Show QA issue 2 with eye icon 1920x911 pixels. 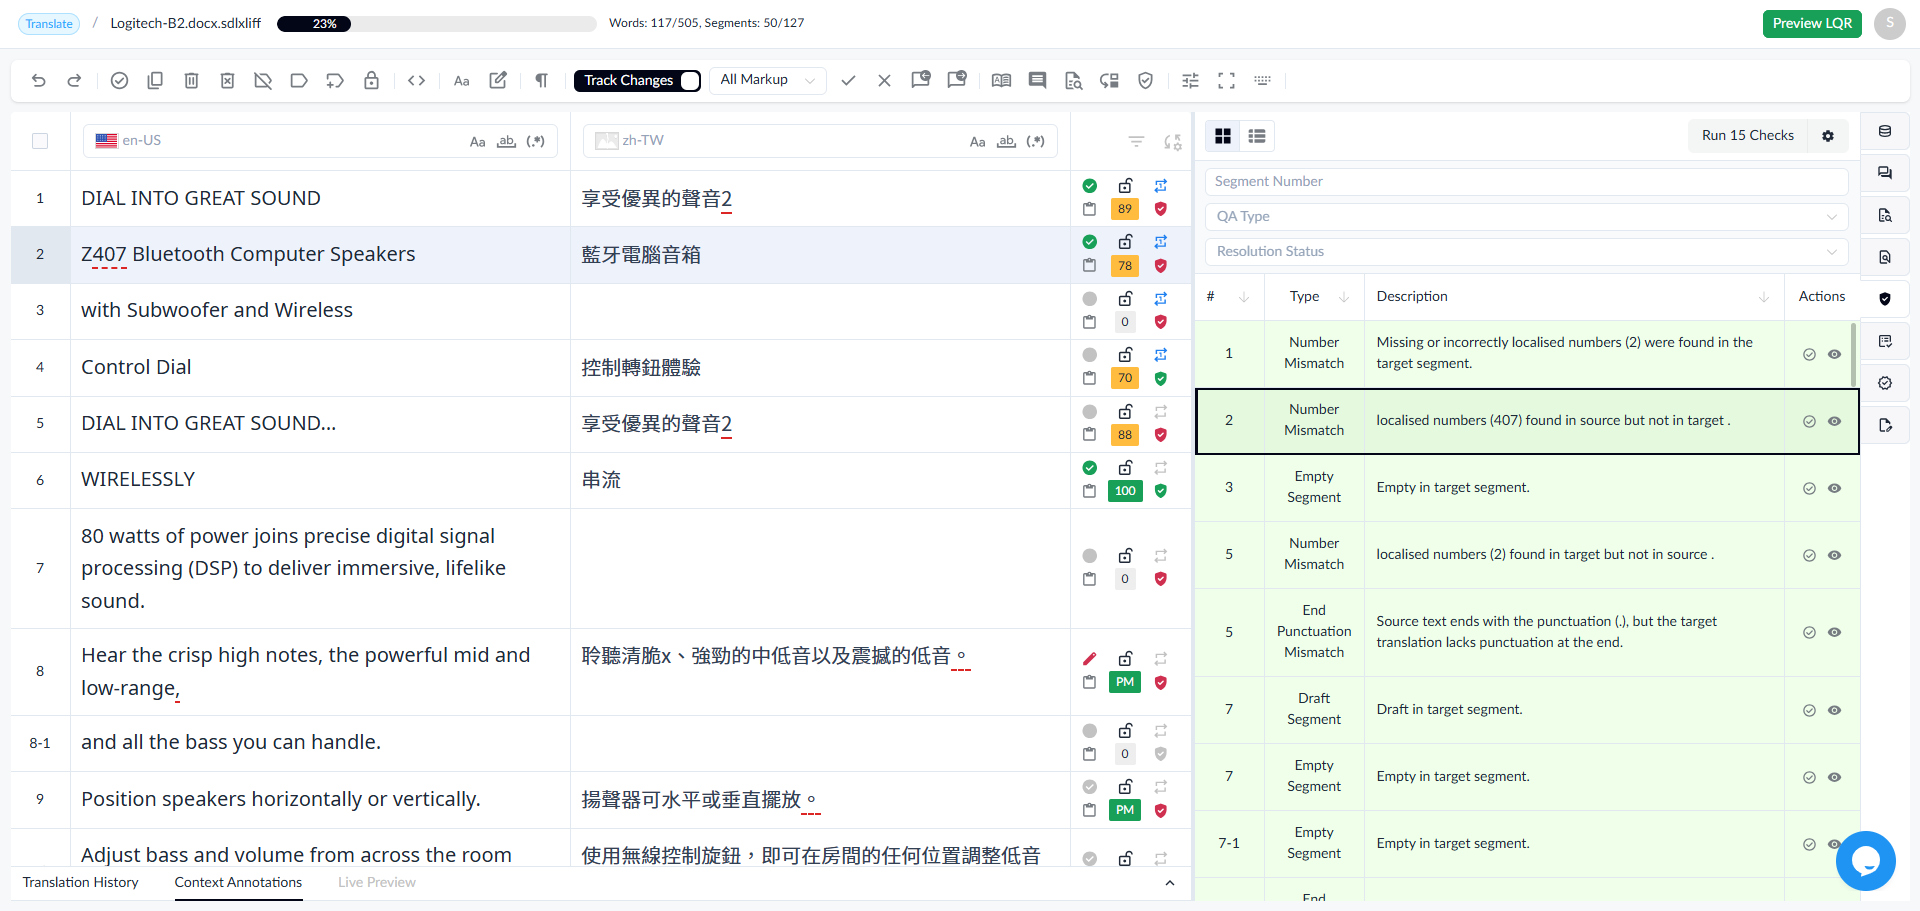[x=1834, y=421]
